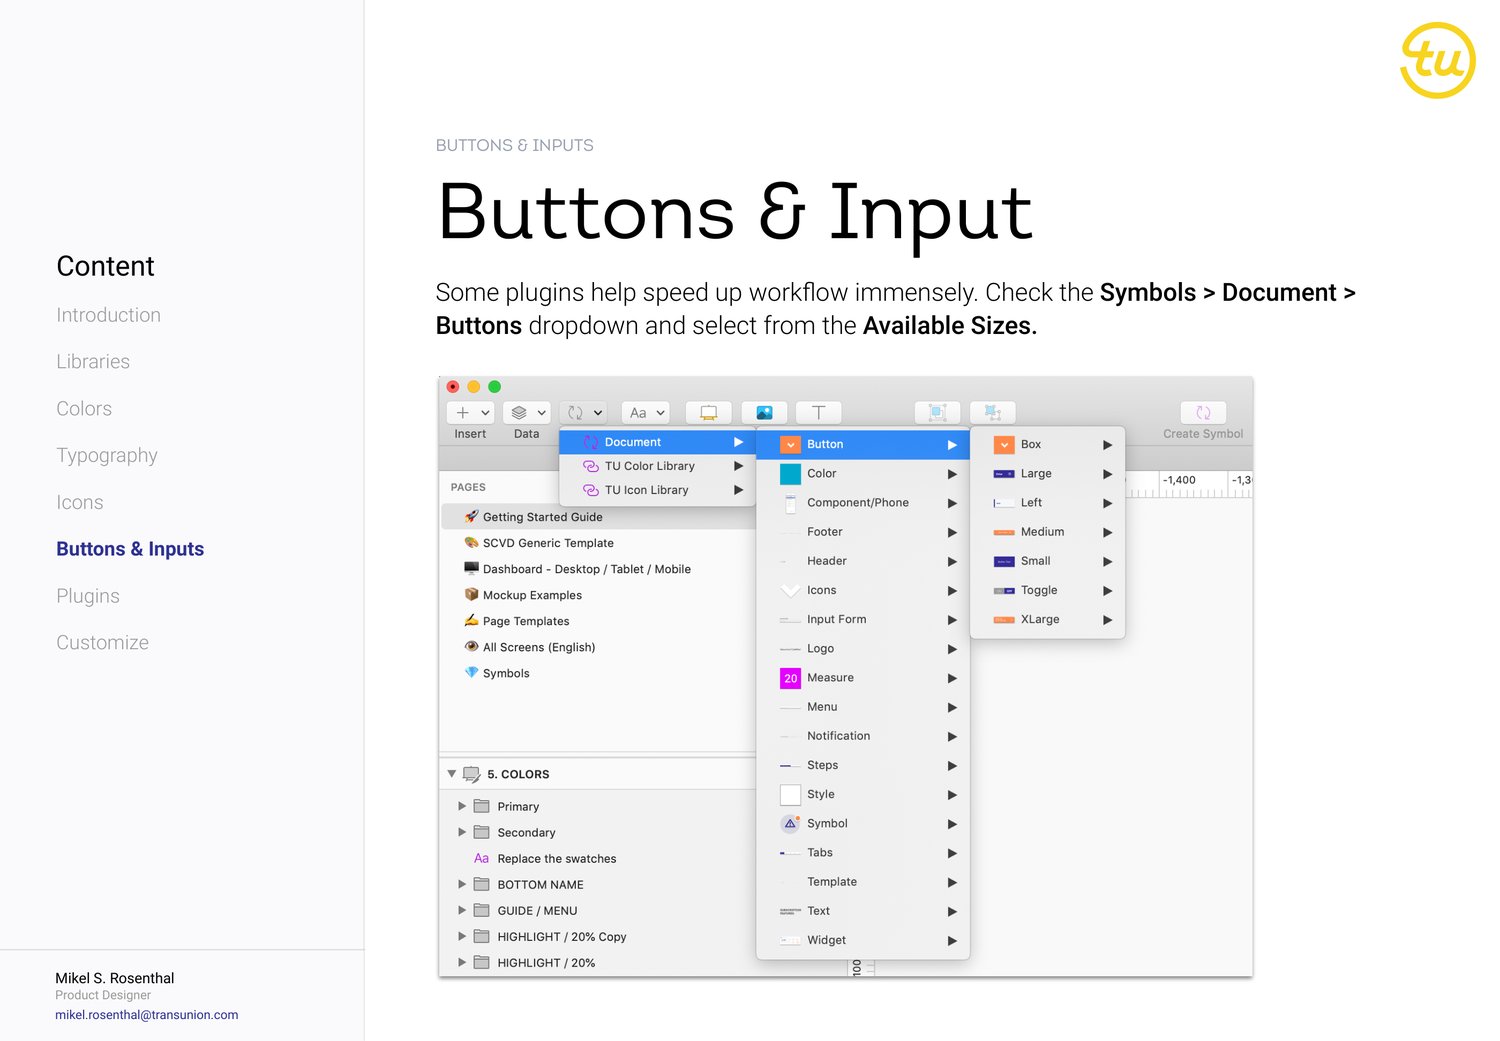Click the orange Box submenu icon
The height and width of the screenshot is (1041, 1500).
point(1004,444)
